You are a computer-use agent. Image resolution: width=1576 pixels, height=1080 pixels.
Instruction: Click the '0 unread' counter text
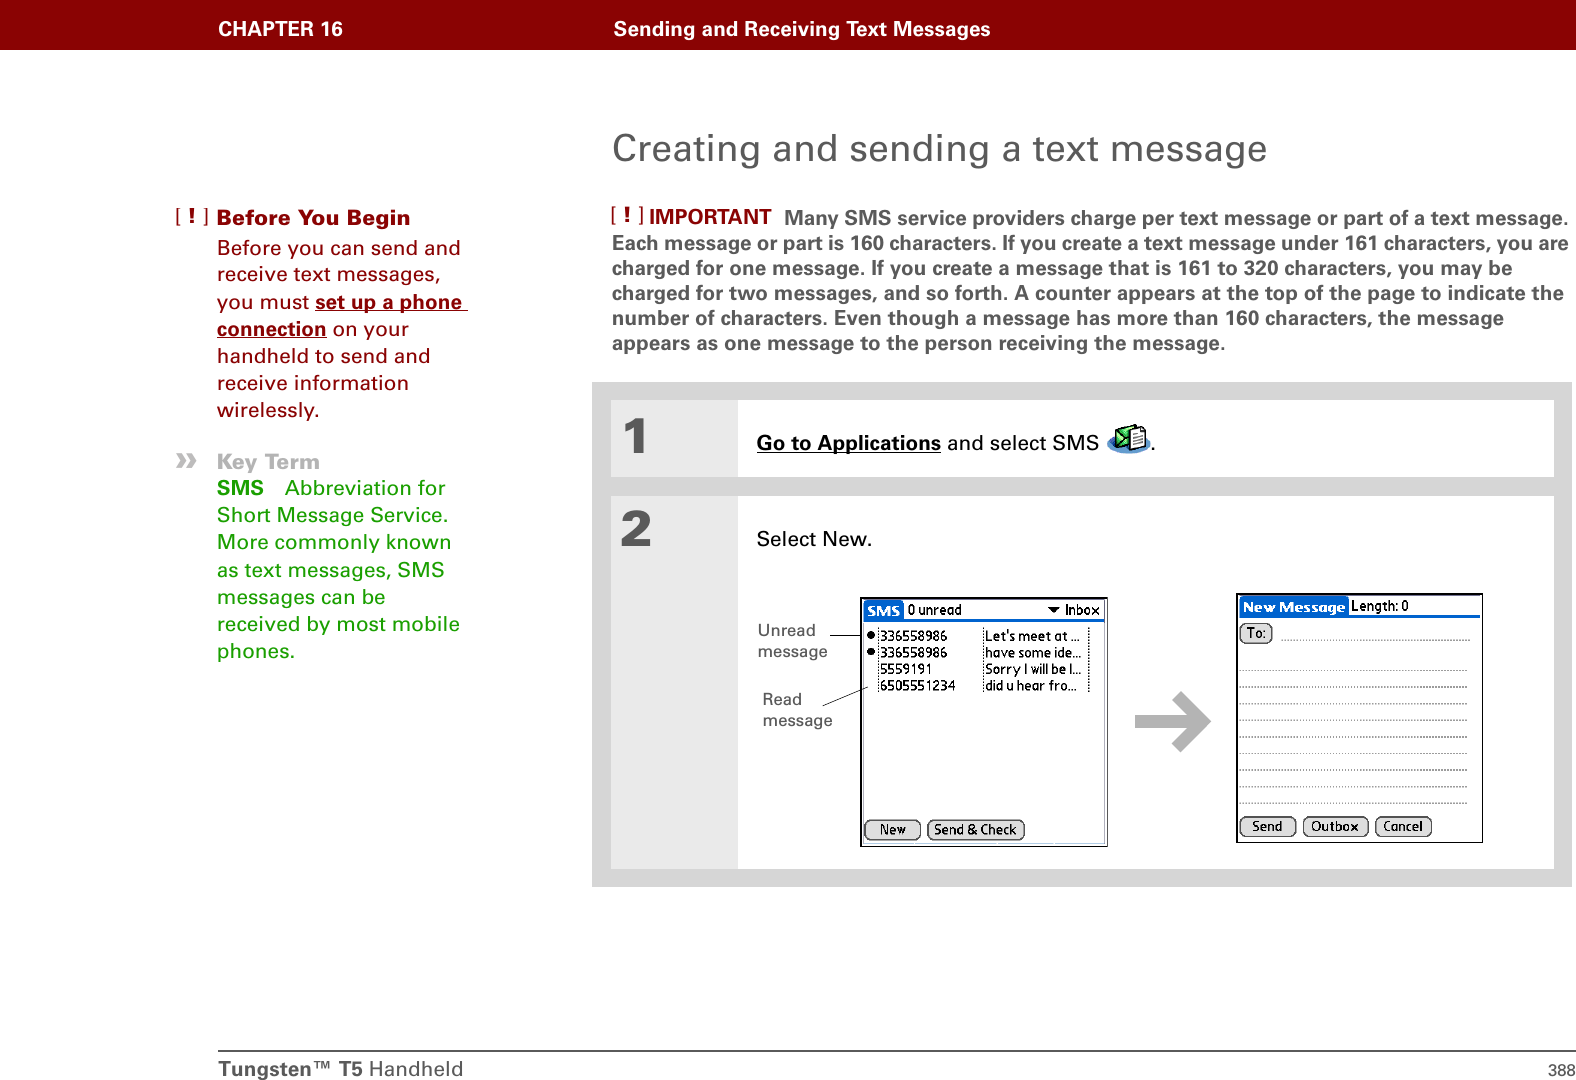coord(934,610)
